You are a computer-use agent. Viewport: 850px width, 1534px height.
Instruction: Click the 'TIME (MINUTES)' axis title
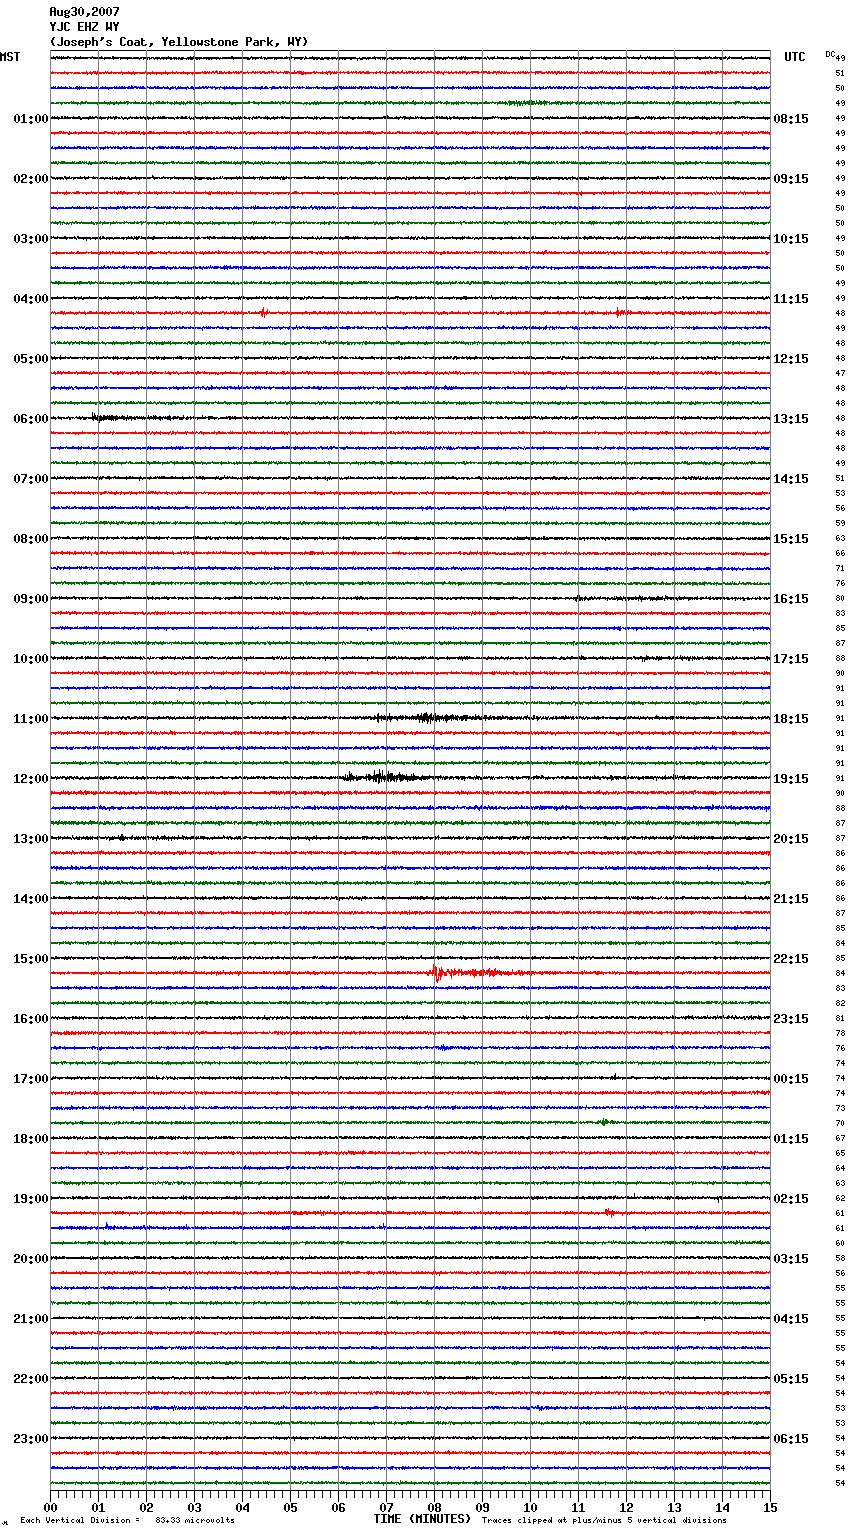coord(422,1519)
